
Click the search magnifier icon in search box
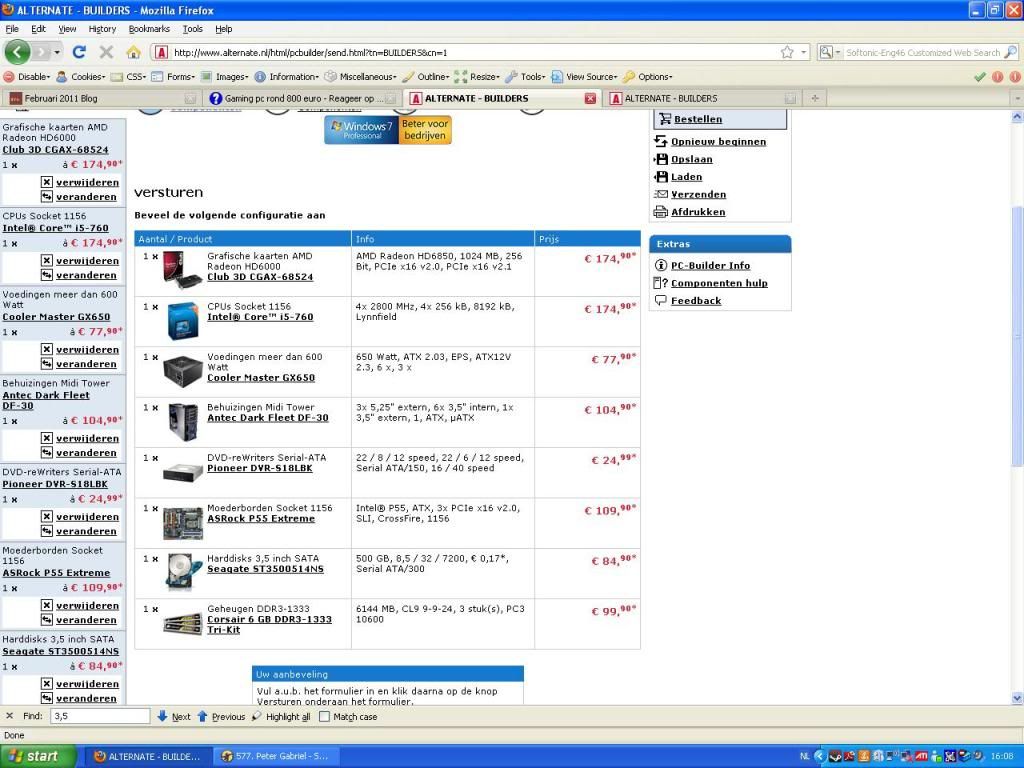point(1010,52)
